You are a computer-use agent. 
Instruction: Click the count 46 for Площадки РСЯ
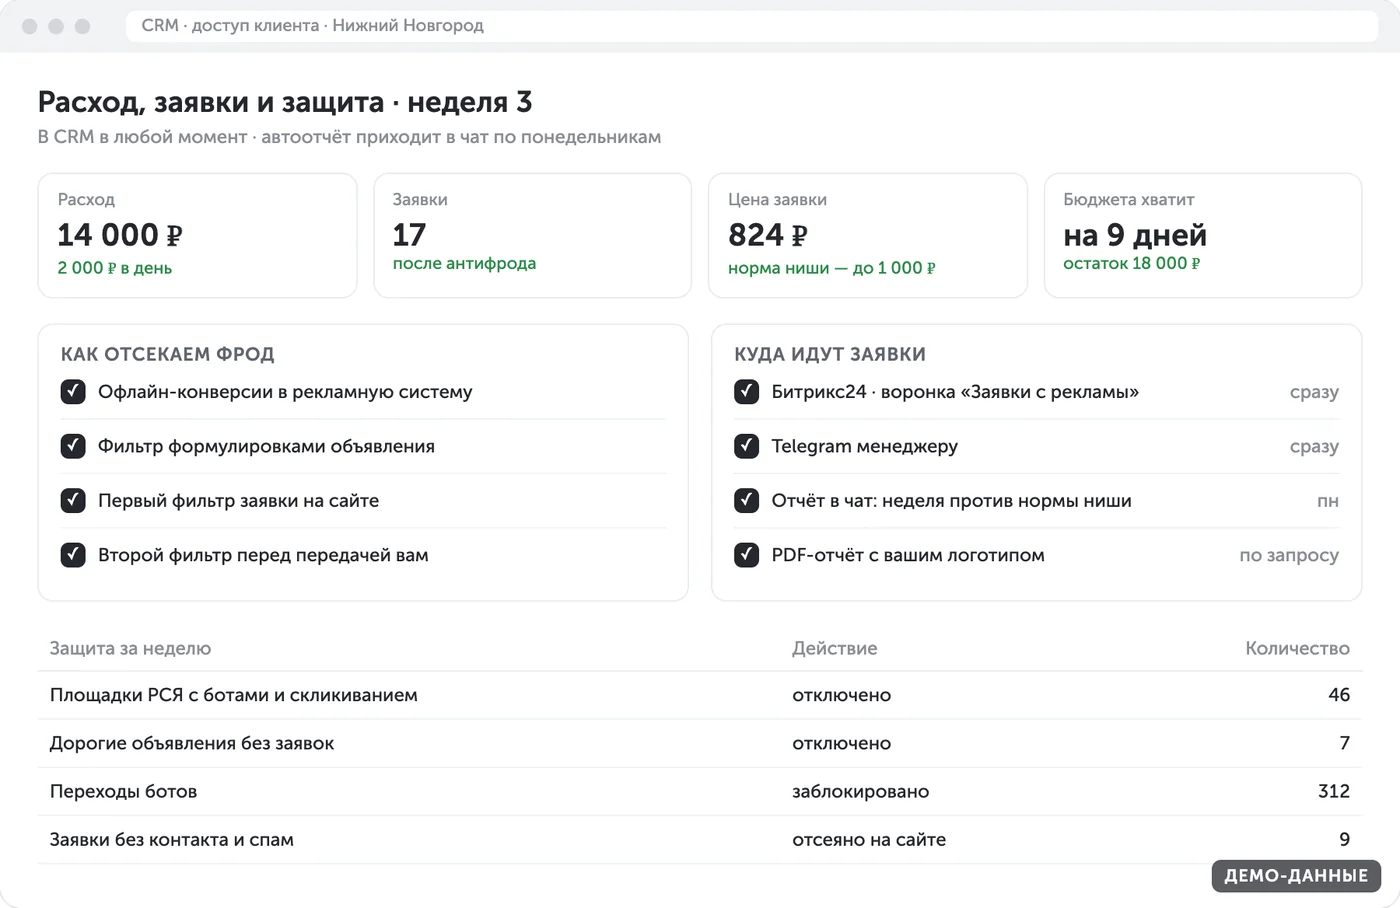1339,695
